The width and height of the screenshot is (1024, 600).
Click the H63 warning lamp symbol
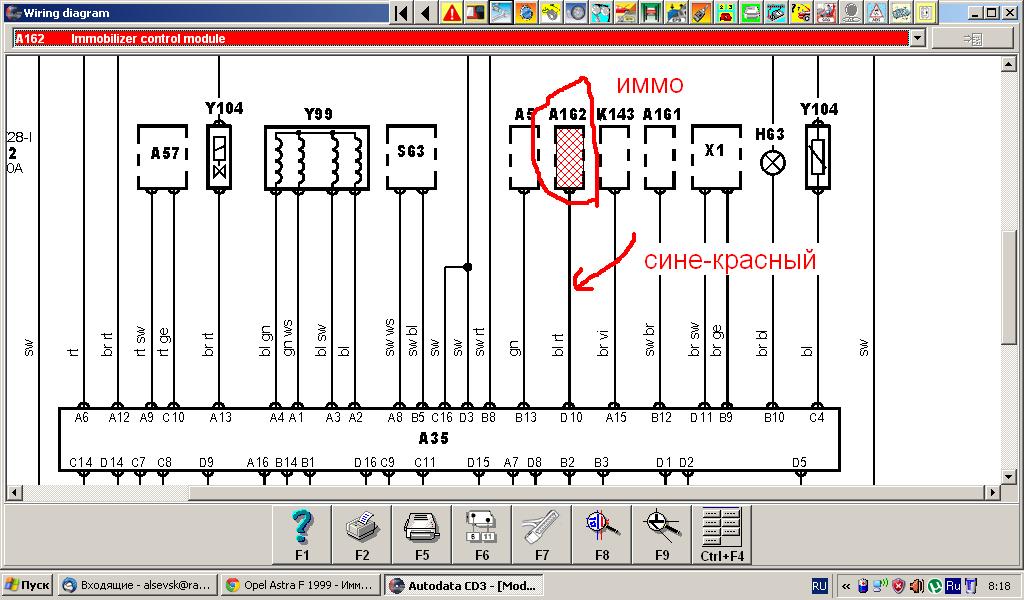[x=773, y=163]
